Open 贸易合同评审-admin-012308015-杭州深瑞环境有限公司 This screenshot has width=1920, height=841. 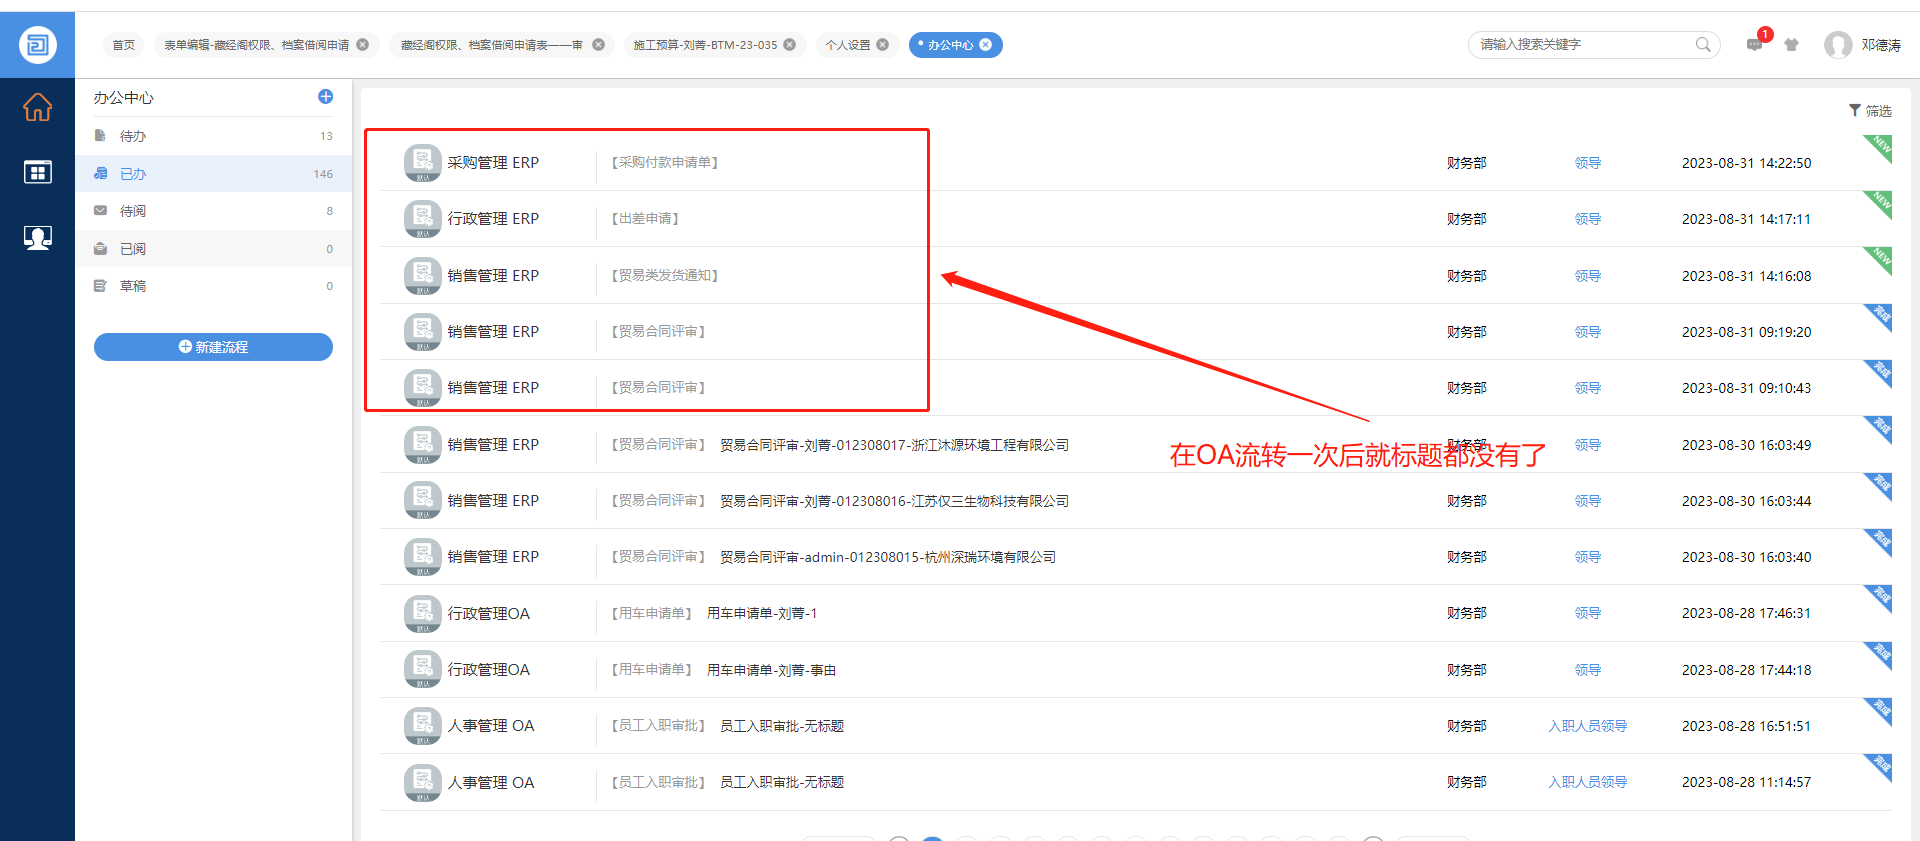tap(888, 557)
